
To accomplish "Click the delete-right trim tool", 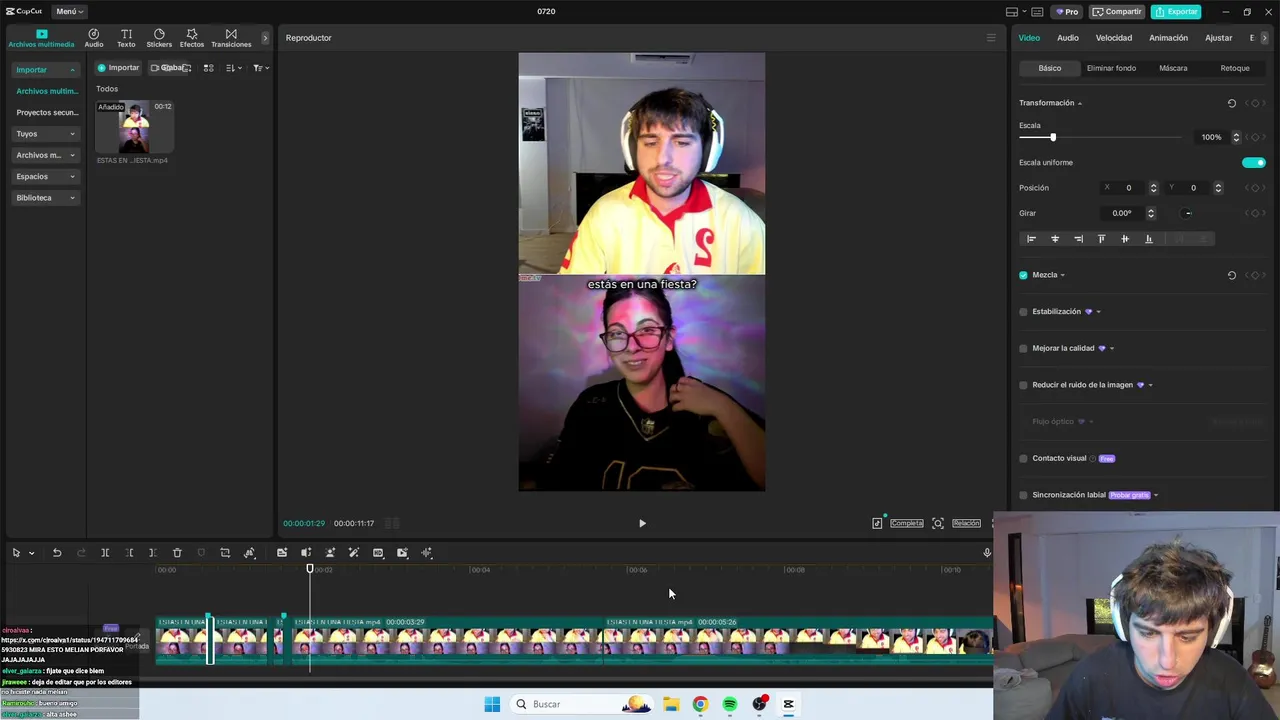I will point(152,553).
